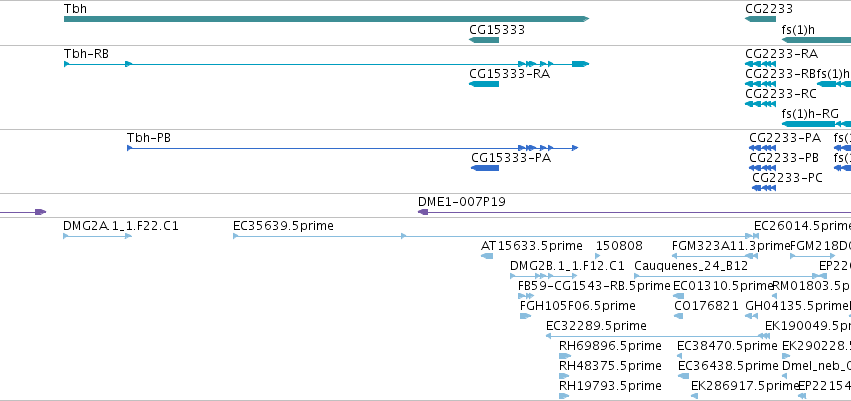Select the AT15633.5prime EST feature

487,257
